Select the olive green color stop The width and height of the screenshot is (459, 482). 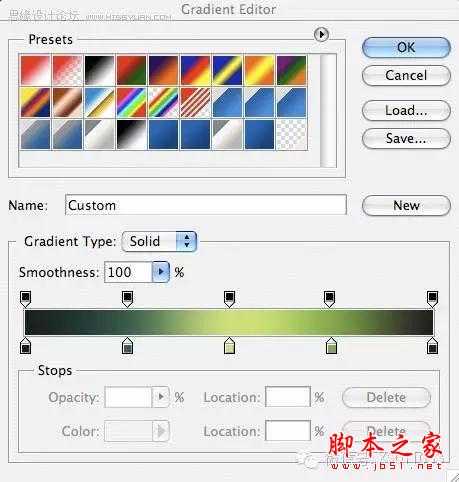point(331,346)
